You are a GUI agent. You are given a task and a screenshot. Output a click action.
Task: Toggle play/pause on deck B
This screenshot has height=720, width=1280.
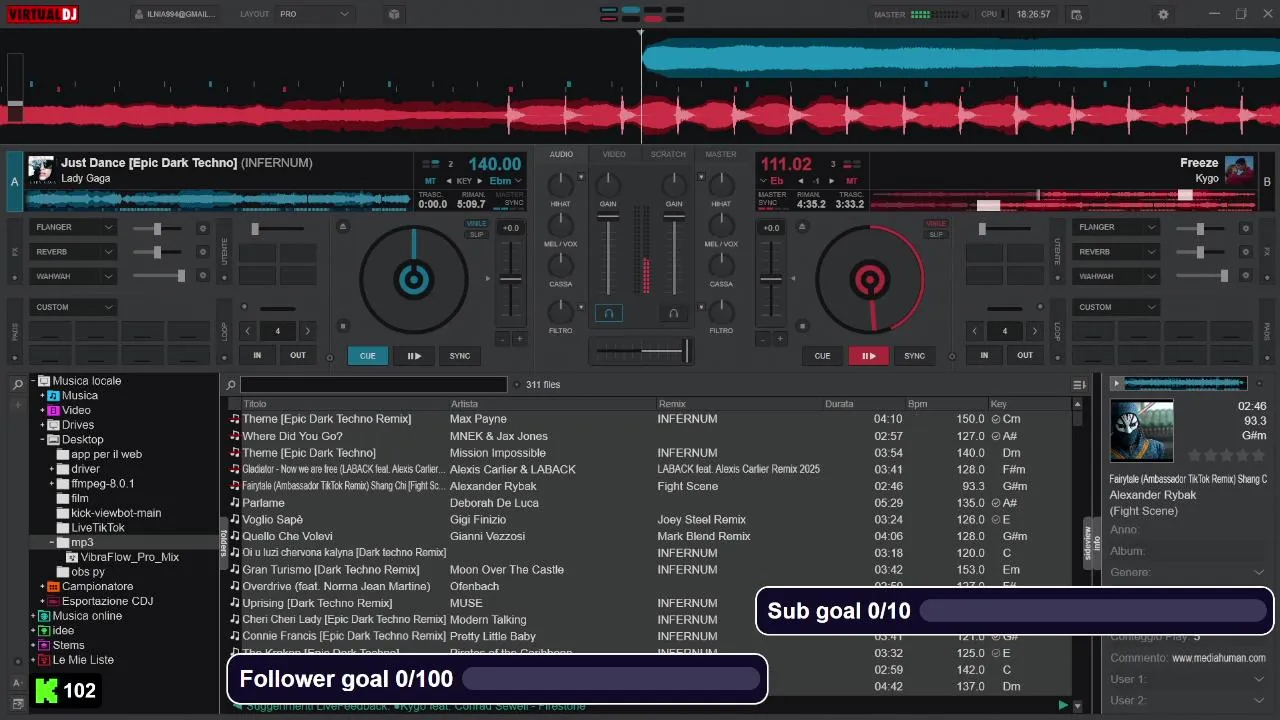869,355
